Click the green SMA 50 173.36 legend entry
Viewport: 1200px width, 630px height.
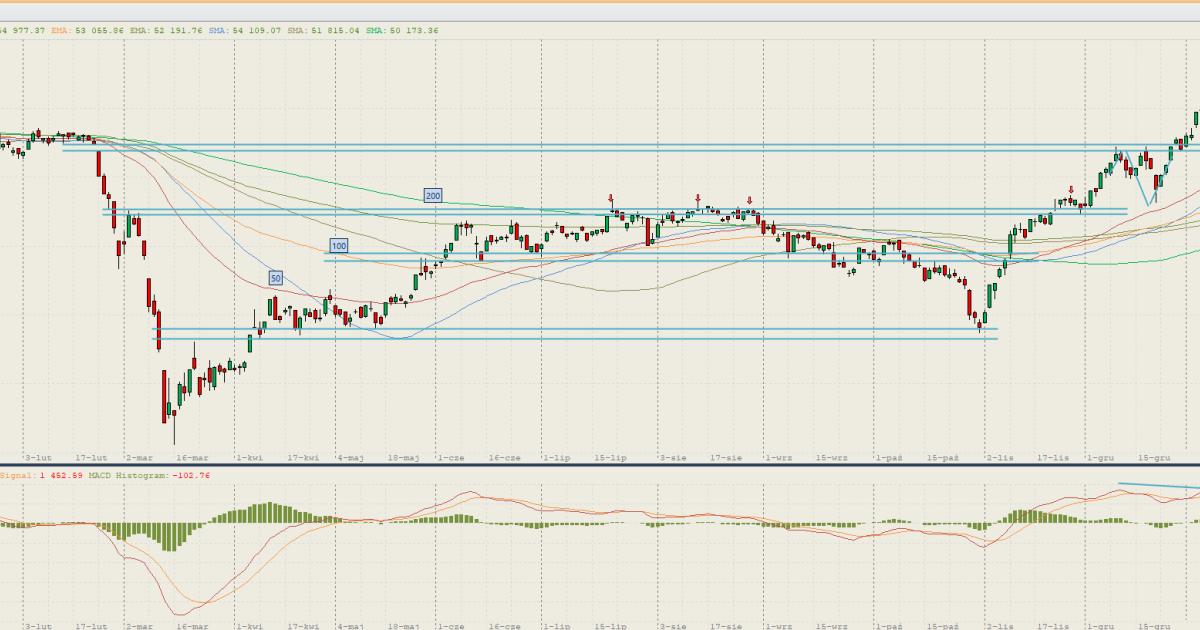click(x=402, y=31)
